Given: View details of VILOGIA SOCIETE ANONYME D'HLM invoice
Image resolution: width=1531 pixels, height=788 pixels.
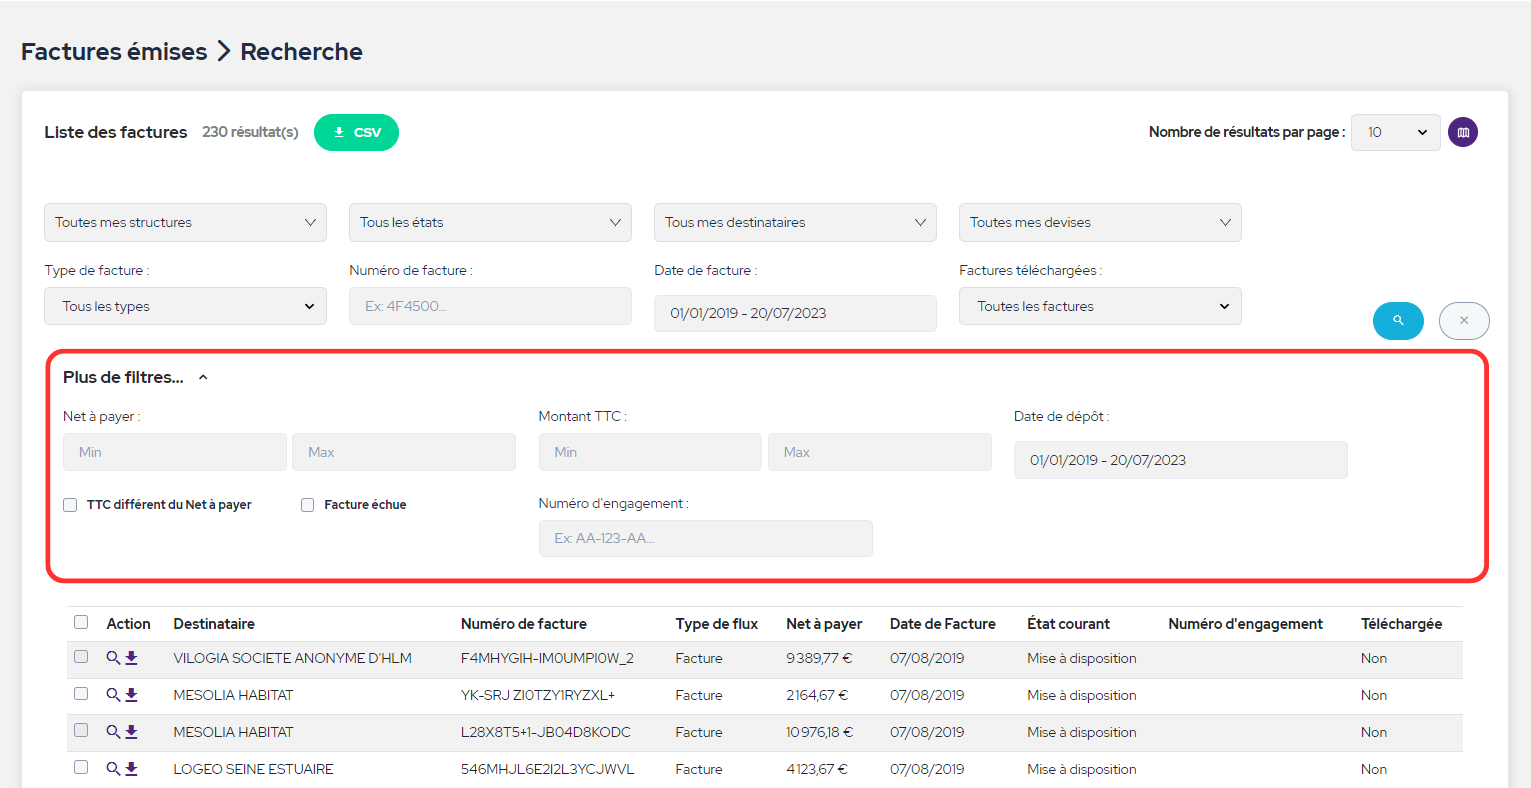Looking at the screenshot, I should (113, 658).
